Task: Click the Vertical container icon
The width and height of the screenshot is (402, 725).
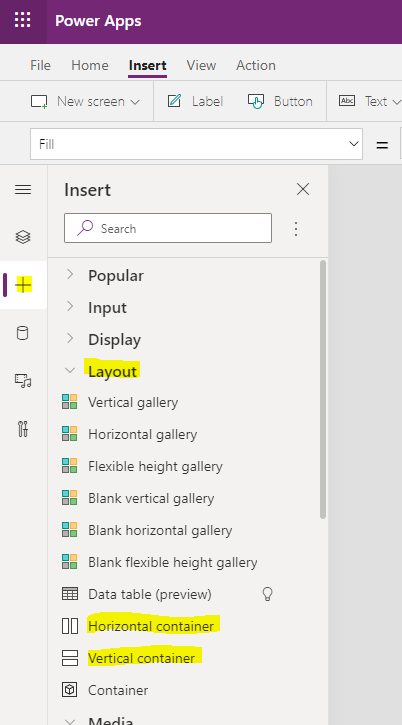Action: (70, 658)
